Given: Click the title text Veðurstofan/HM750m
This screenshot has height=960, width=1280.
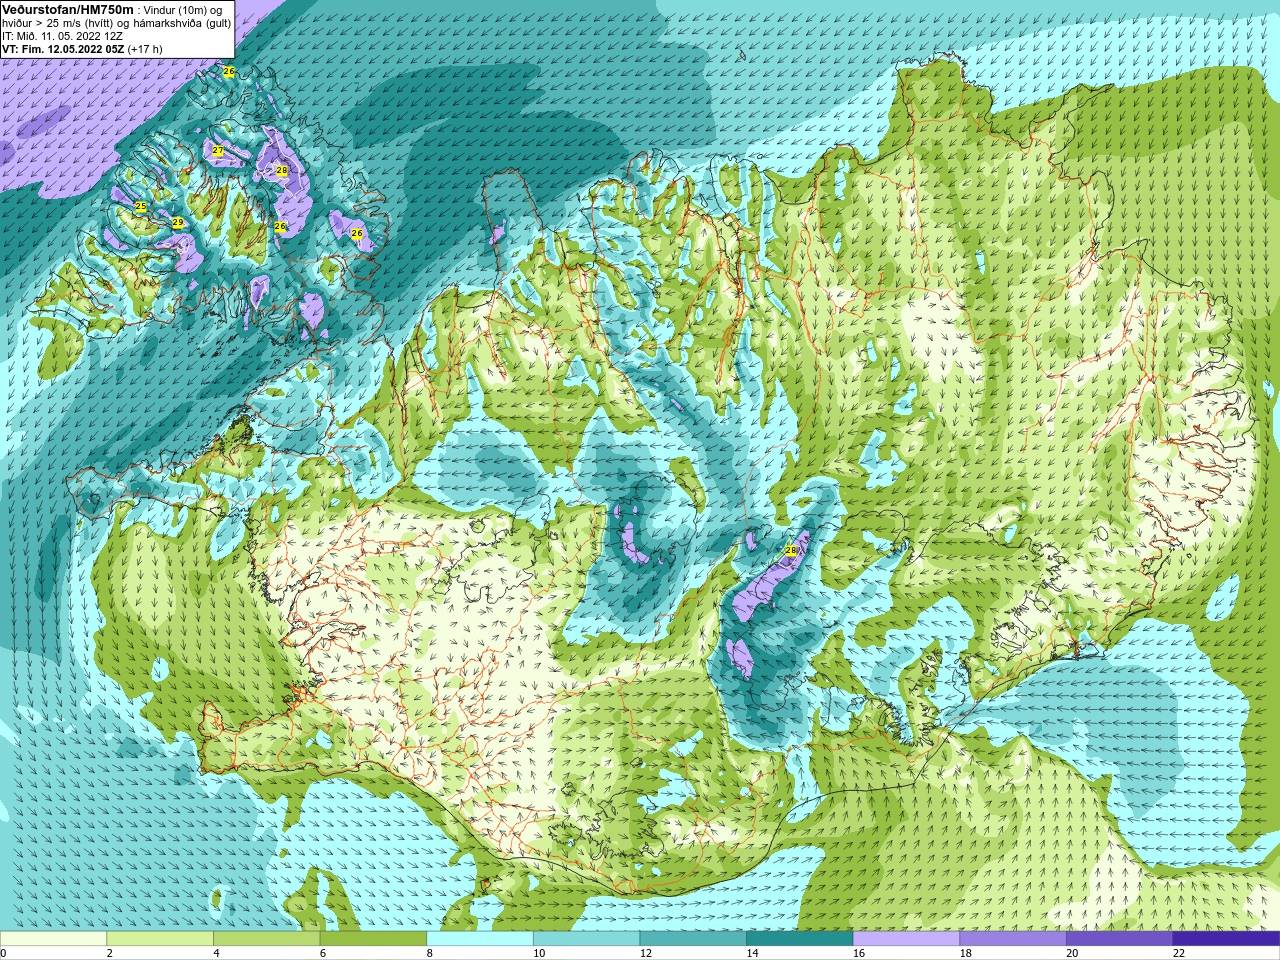Looking at the screenshot, I should tap(68, 9).
